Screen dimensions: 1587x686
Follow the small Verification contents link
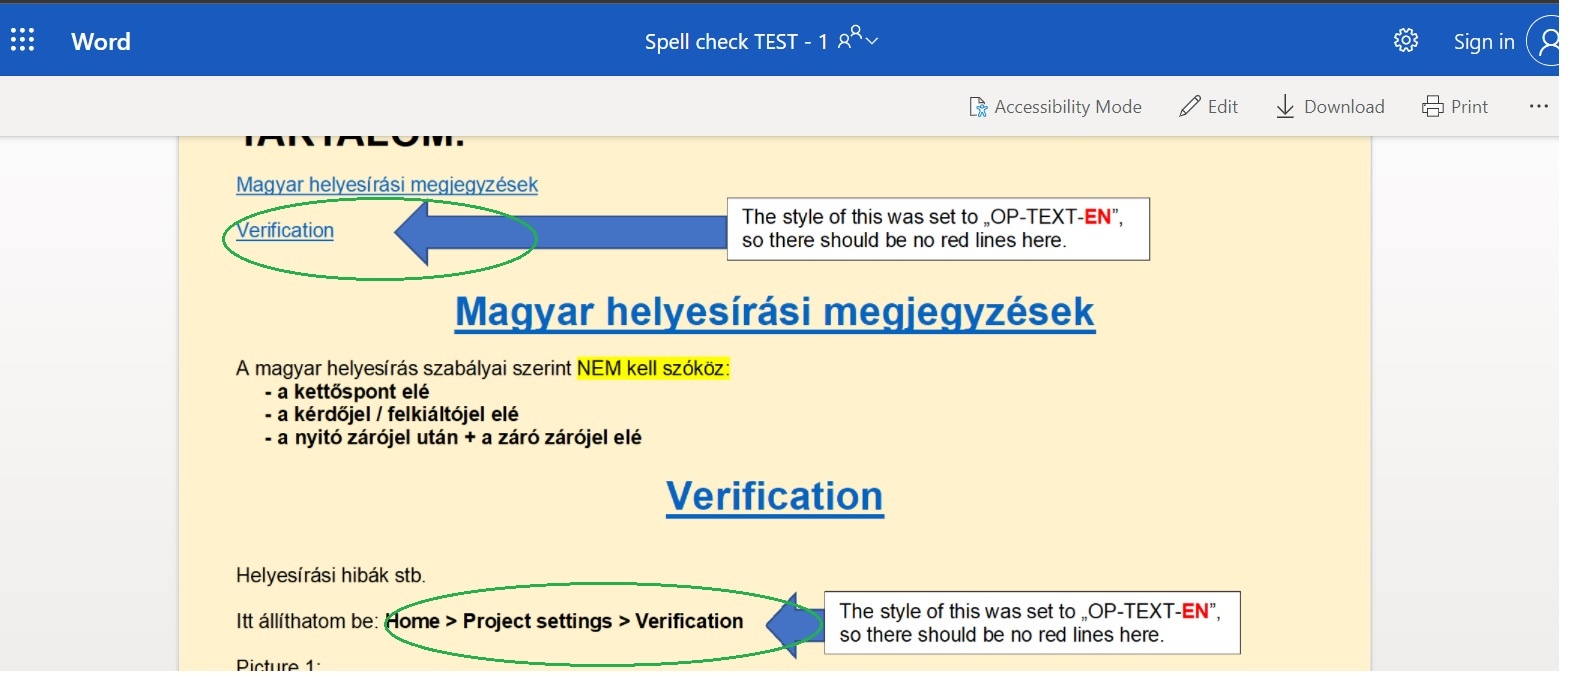tap(285, 230)
